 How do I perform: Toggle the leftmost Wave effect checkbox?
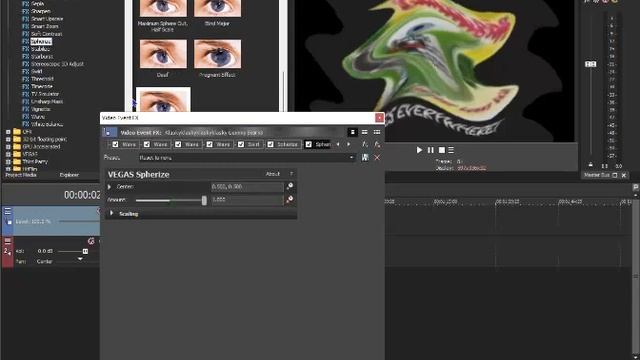[x=116, y=144]
